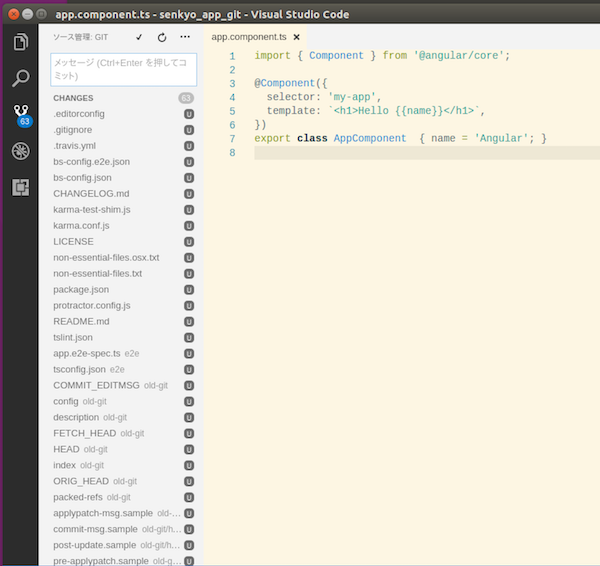Click '@angular/core' string in editor
This screenshot has width=600, height=566.
[x=458, y=55]
